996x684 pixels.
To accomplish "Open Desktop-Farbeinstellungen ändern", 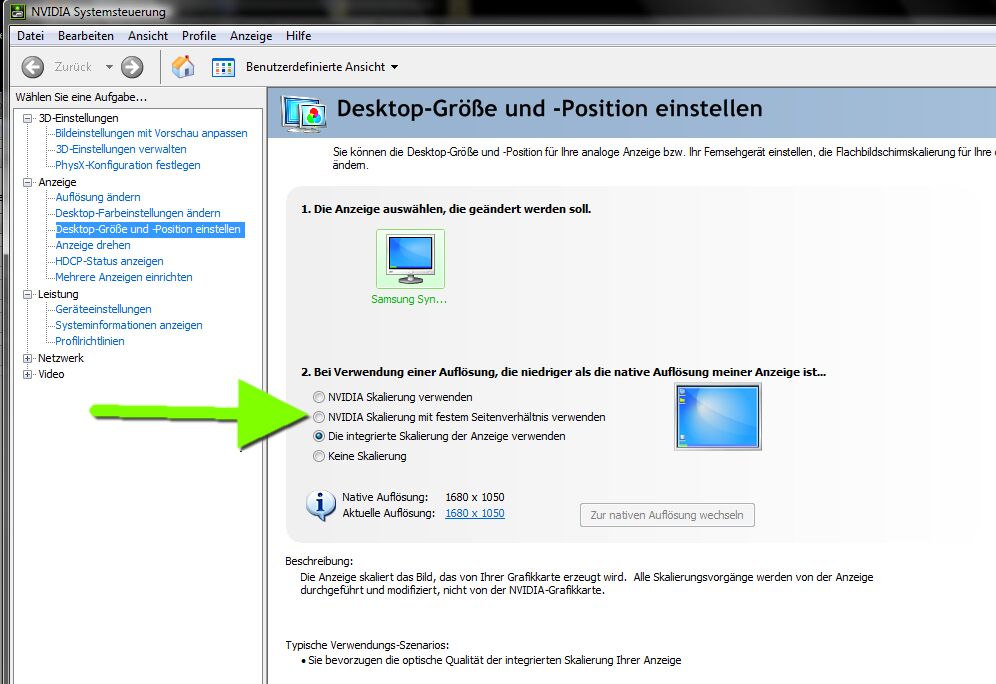I will click(x=138, y=213).
